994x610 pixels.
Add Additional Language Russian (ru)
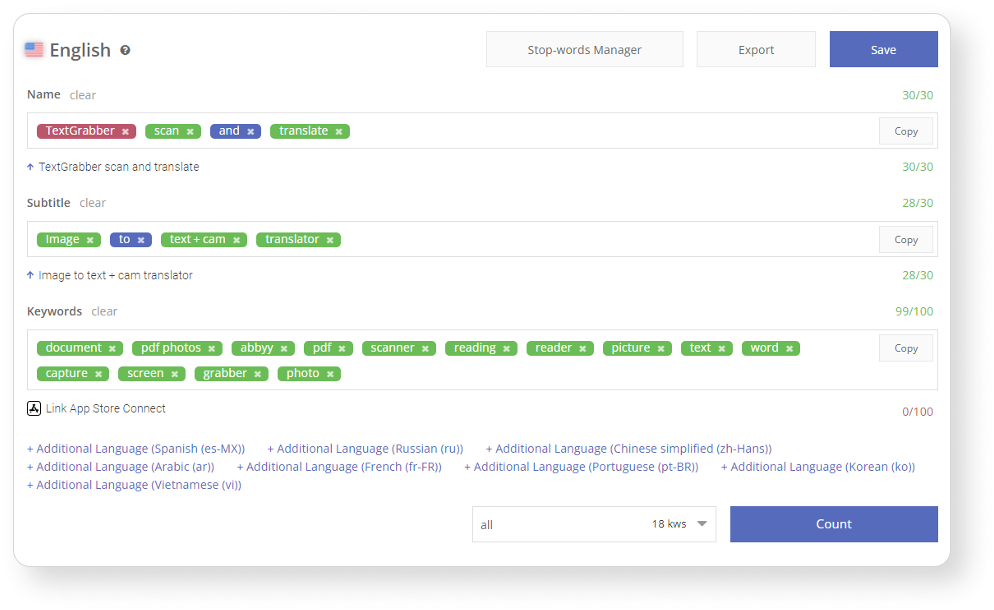pos(364,448)
